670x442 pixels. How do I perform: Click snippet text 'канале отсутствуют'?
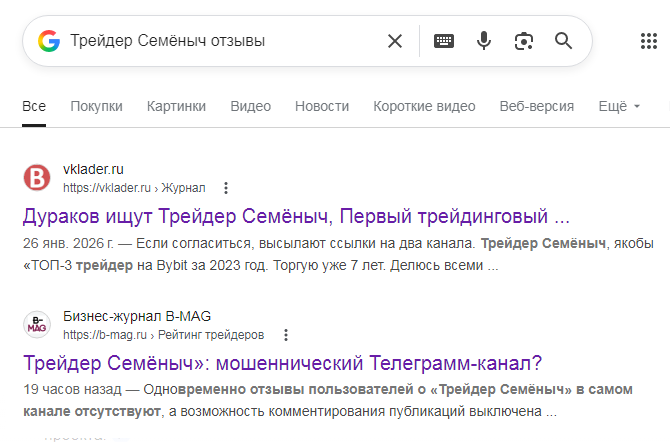(x=92, y=412)
